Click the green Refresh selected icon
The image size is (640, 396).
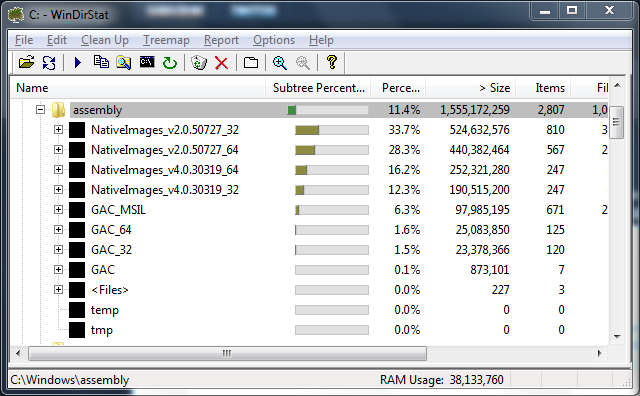(x=170, y=63)
